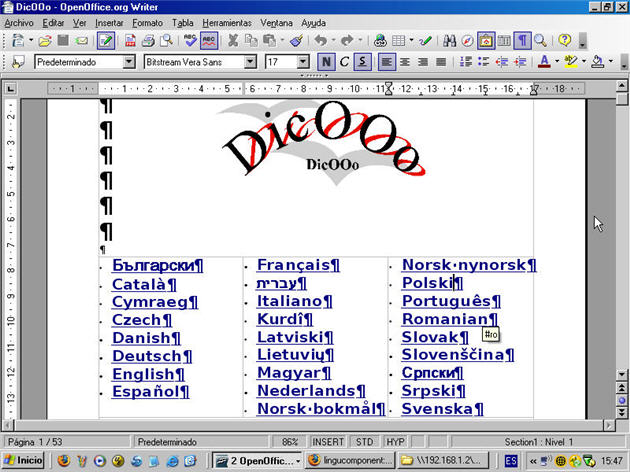Click the Inicio start button
The image size is (630, 472).
(x=24, y=461)
